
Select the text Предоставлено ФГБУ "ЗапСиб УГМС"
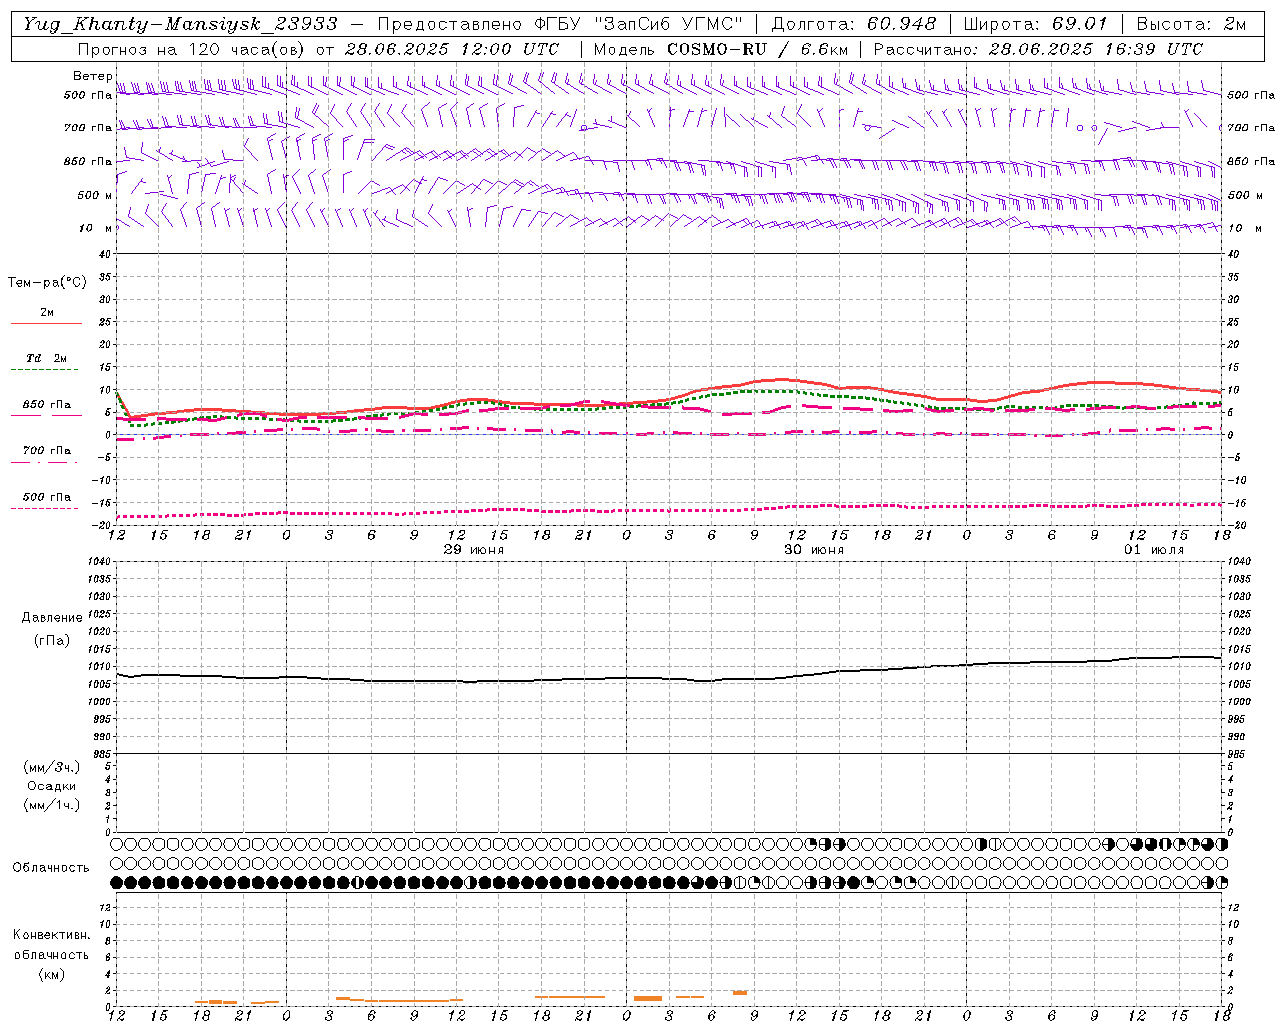[x=560, y=24]
